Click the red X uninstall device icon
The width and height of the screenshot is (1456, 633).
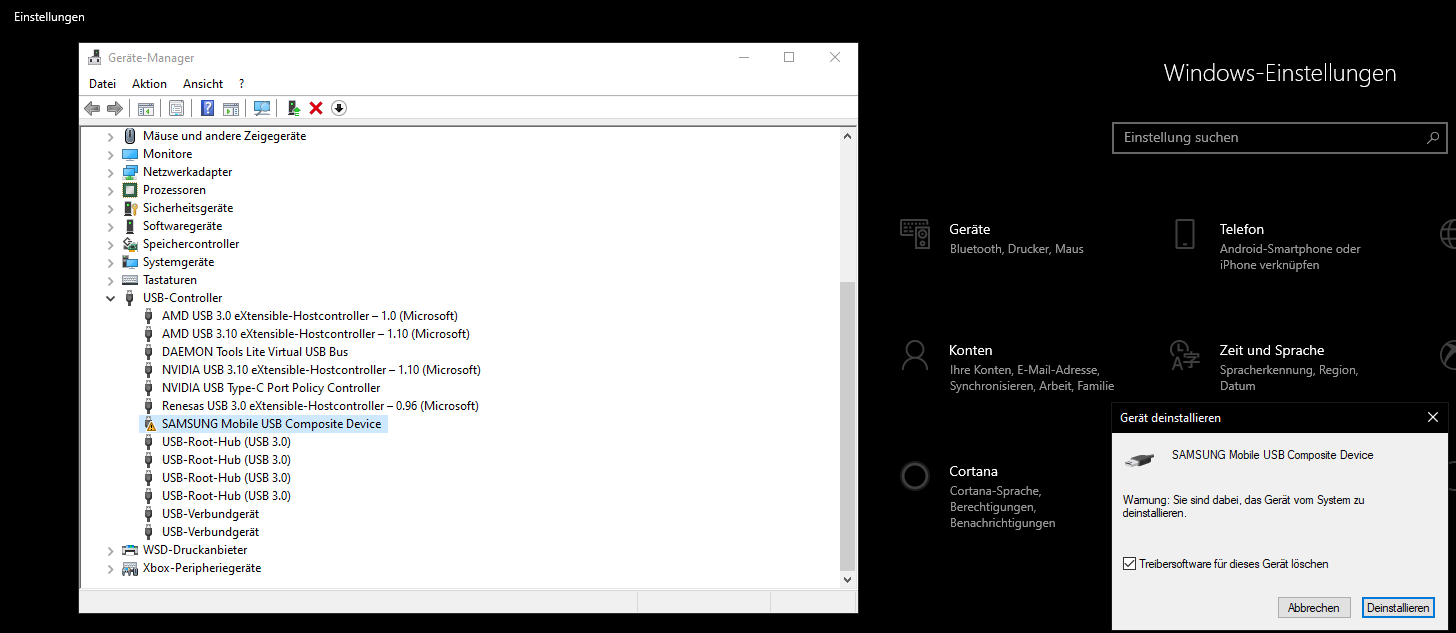click(316, 108)
